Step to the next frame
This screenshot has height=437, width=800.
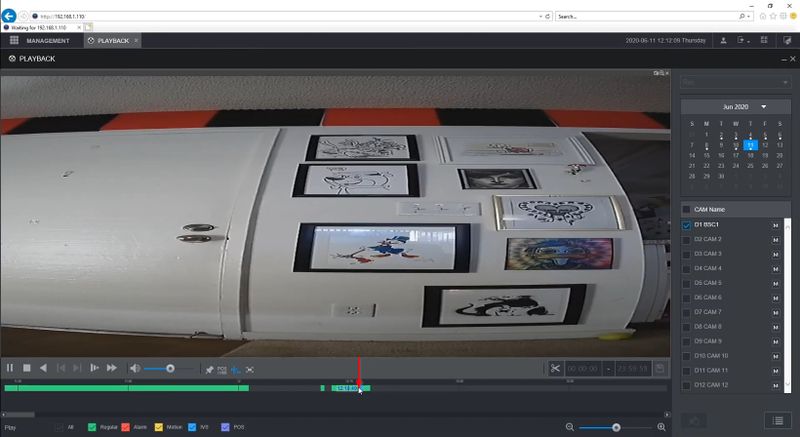[x=77, y=368]
